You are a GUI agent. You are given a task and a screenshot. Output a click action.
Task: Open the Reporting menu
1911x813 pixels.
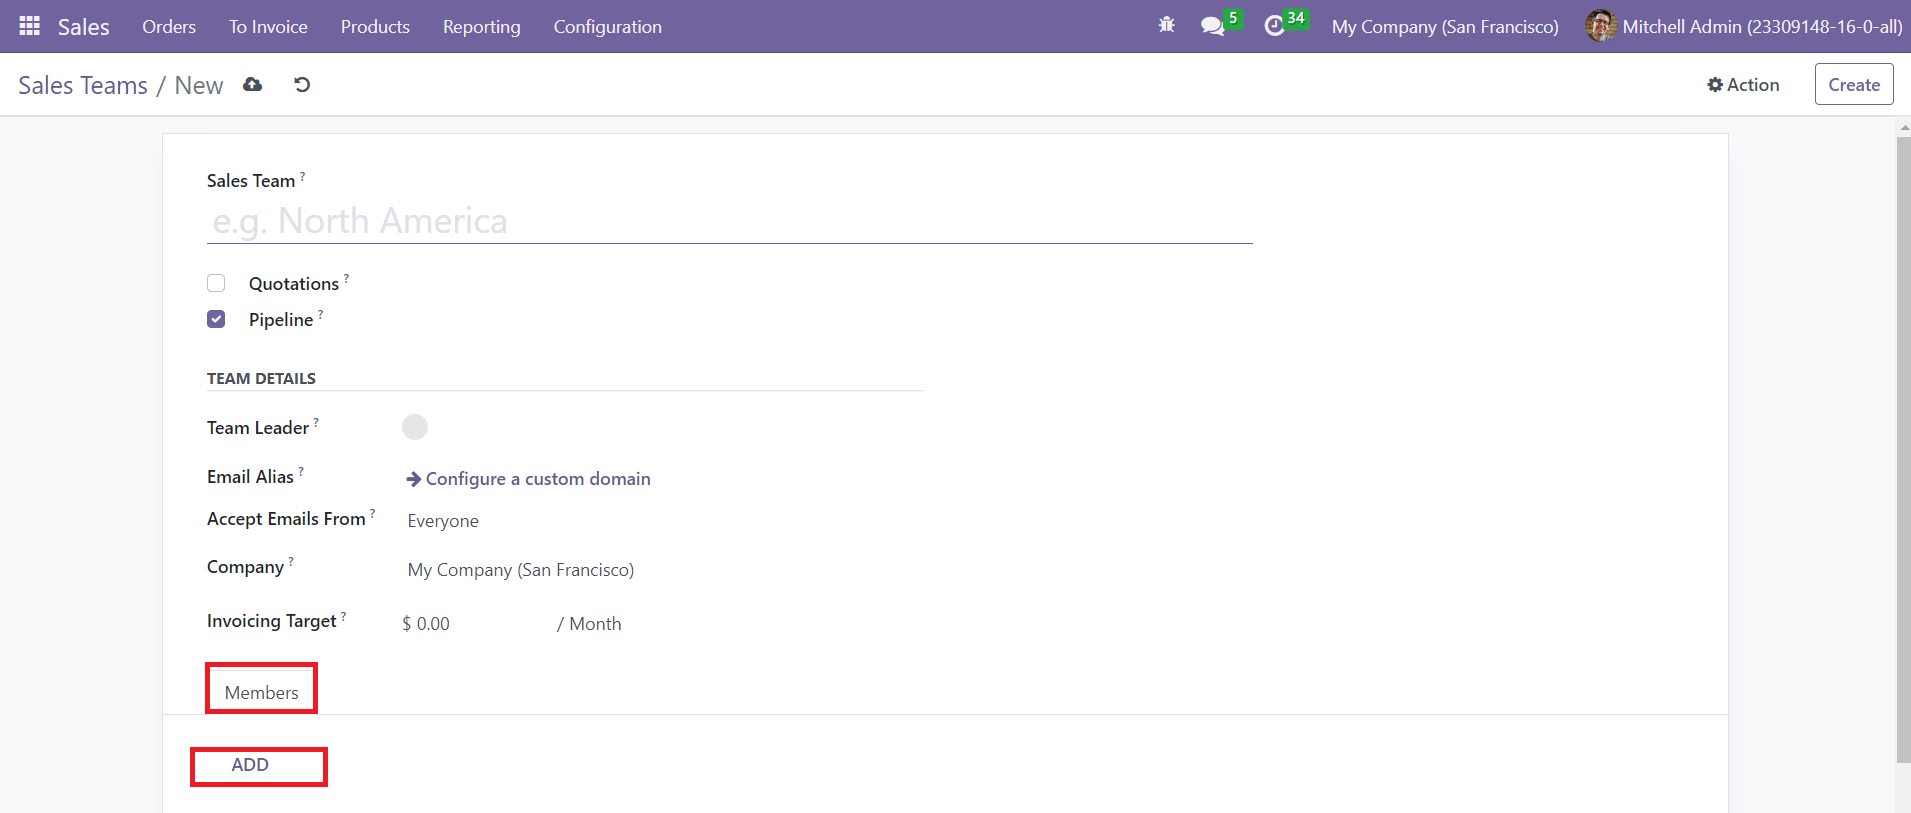pos(481,27)
